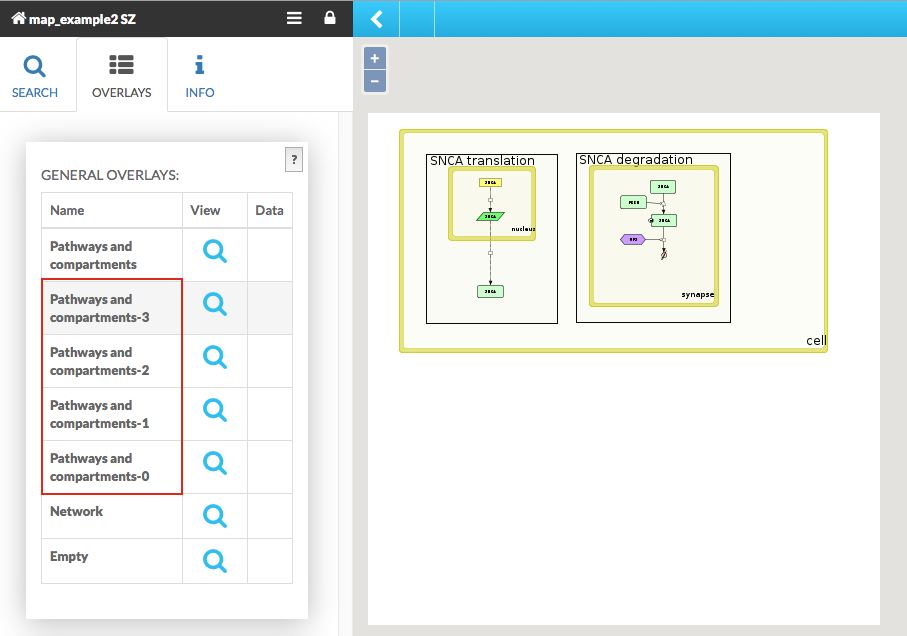The image size is (907, 636).
Task: Click the SNCA translation pathway on map
Action: tap(482, 160)
